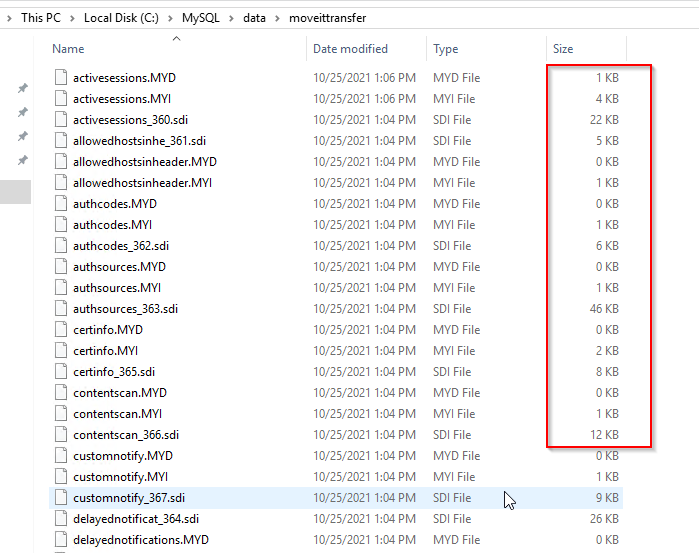Viewport: 699px width, 553px height.
Task: Click the MYI File type of customnotify.MYI
Action: [x=454, y=477]
